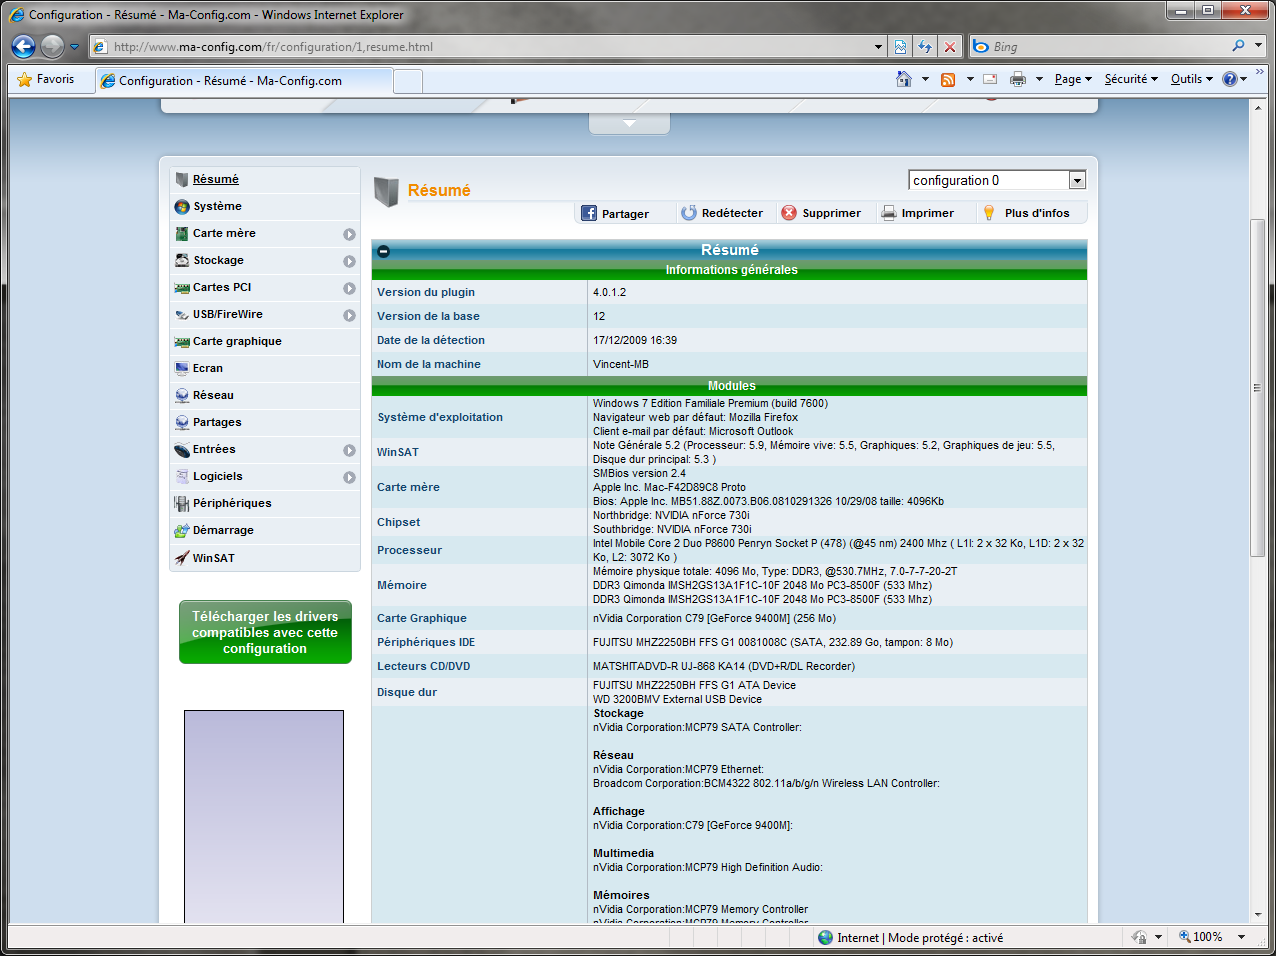Click the Périphériques devices icon
This screenshot has width=1276, height=956.
point(182,504)
